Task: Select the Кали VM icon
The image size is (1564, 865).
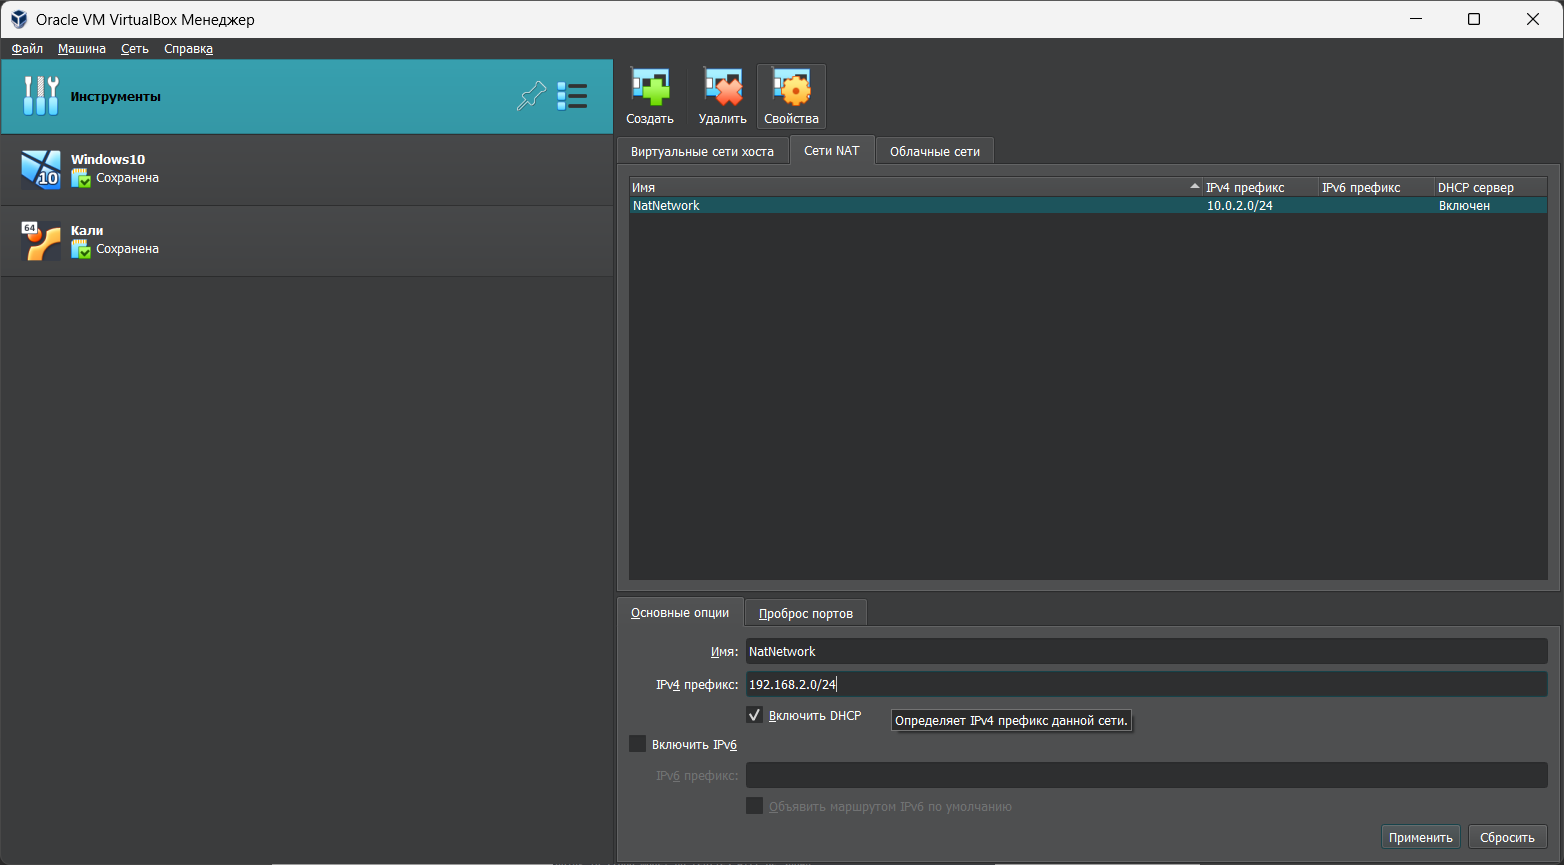Action: (x=41, y=241)
